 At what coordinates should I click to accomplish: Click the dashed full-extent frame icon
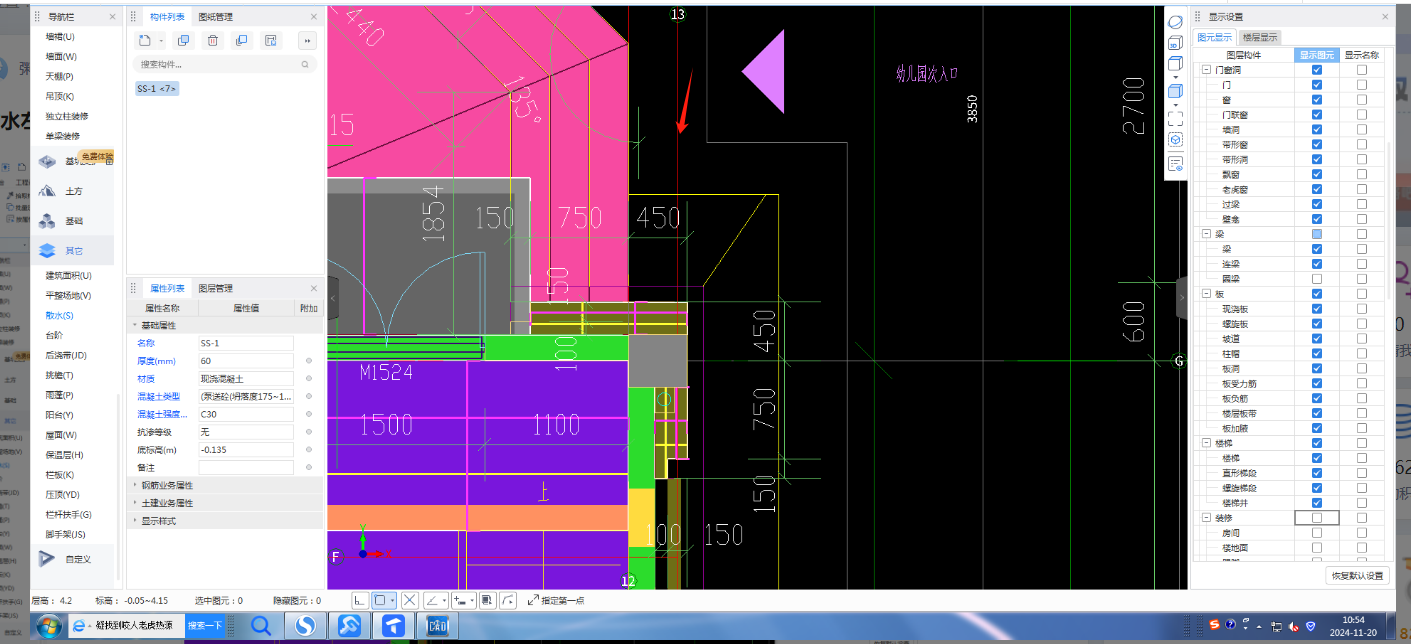pyautogui.click(x=1176, y=117)
